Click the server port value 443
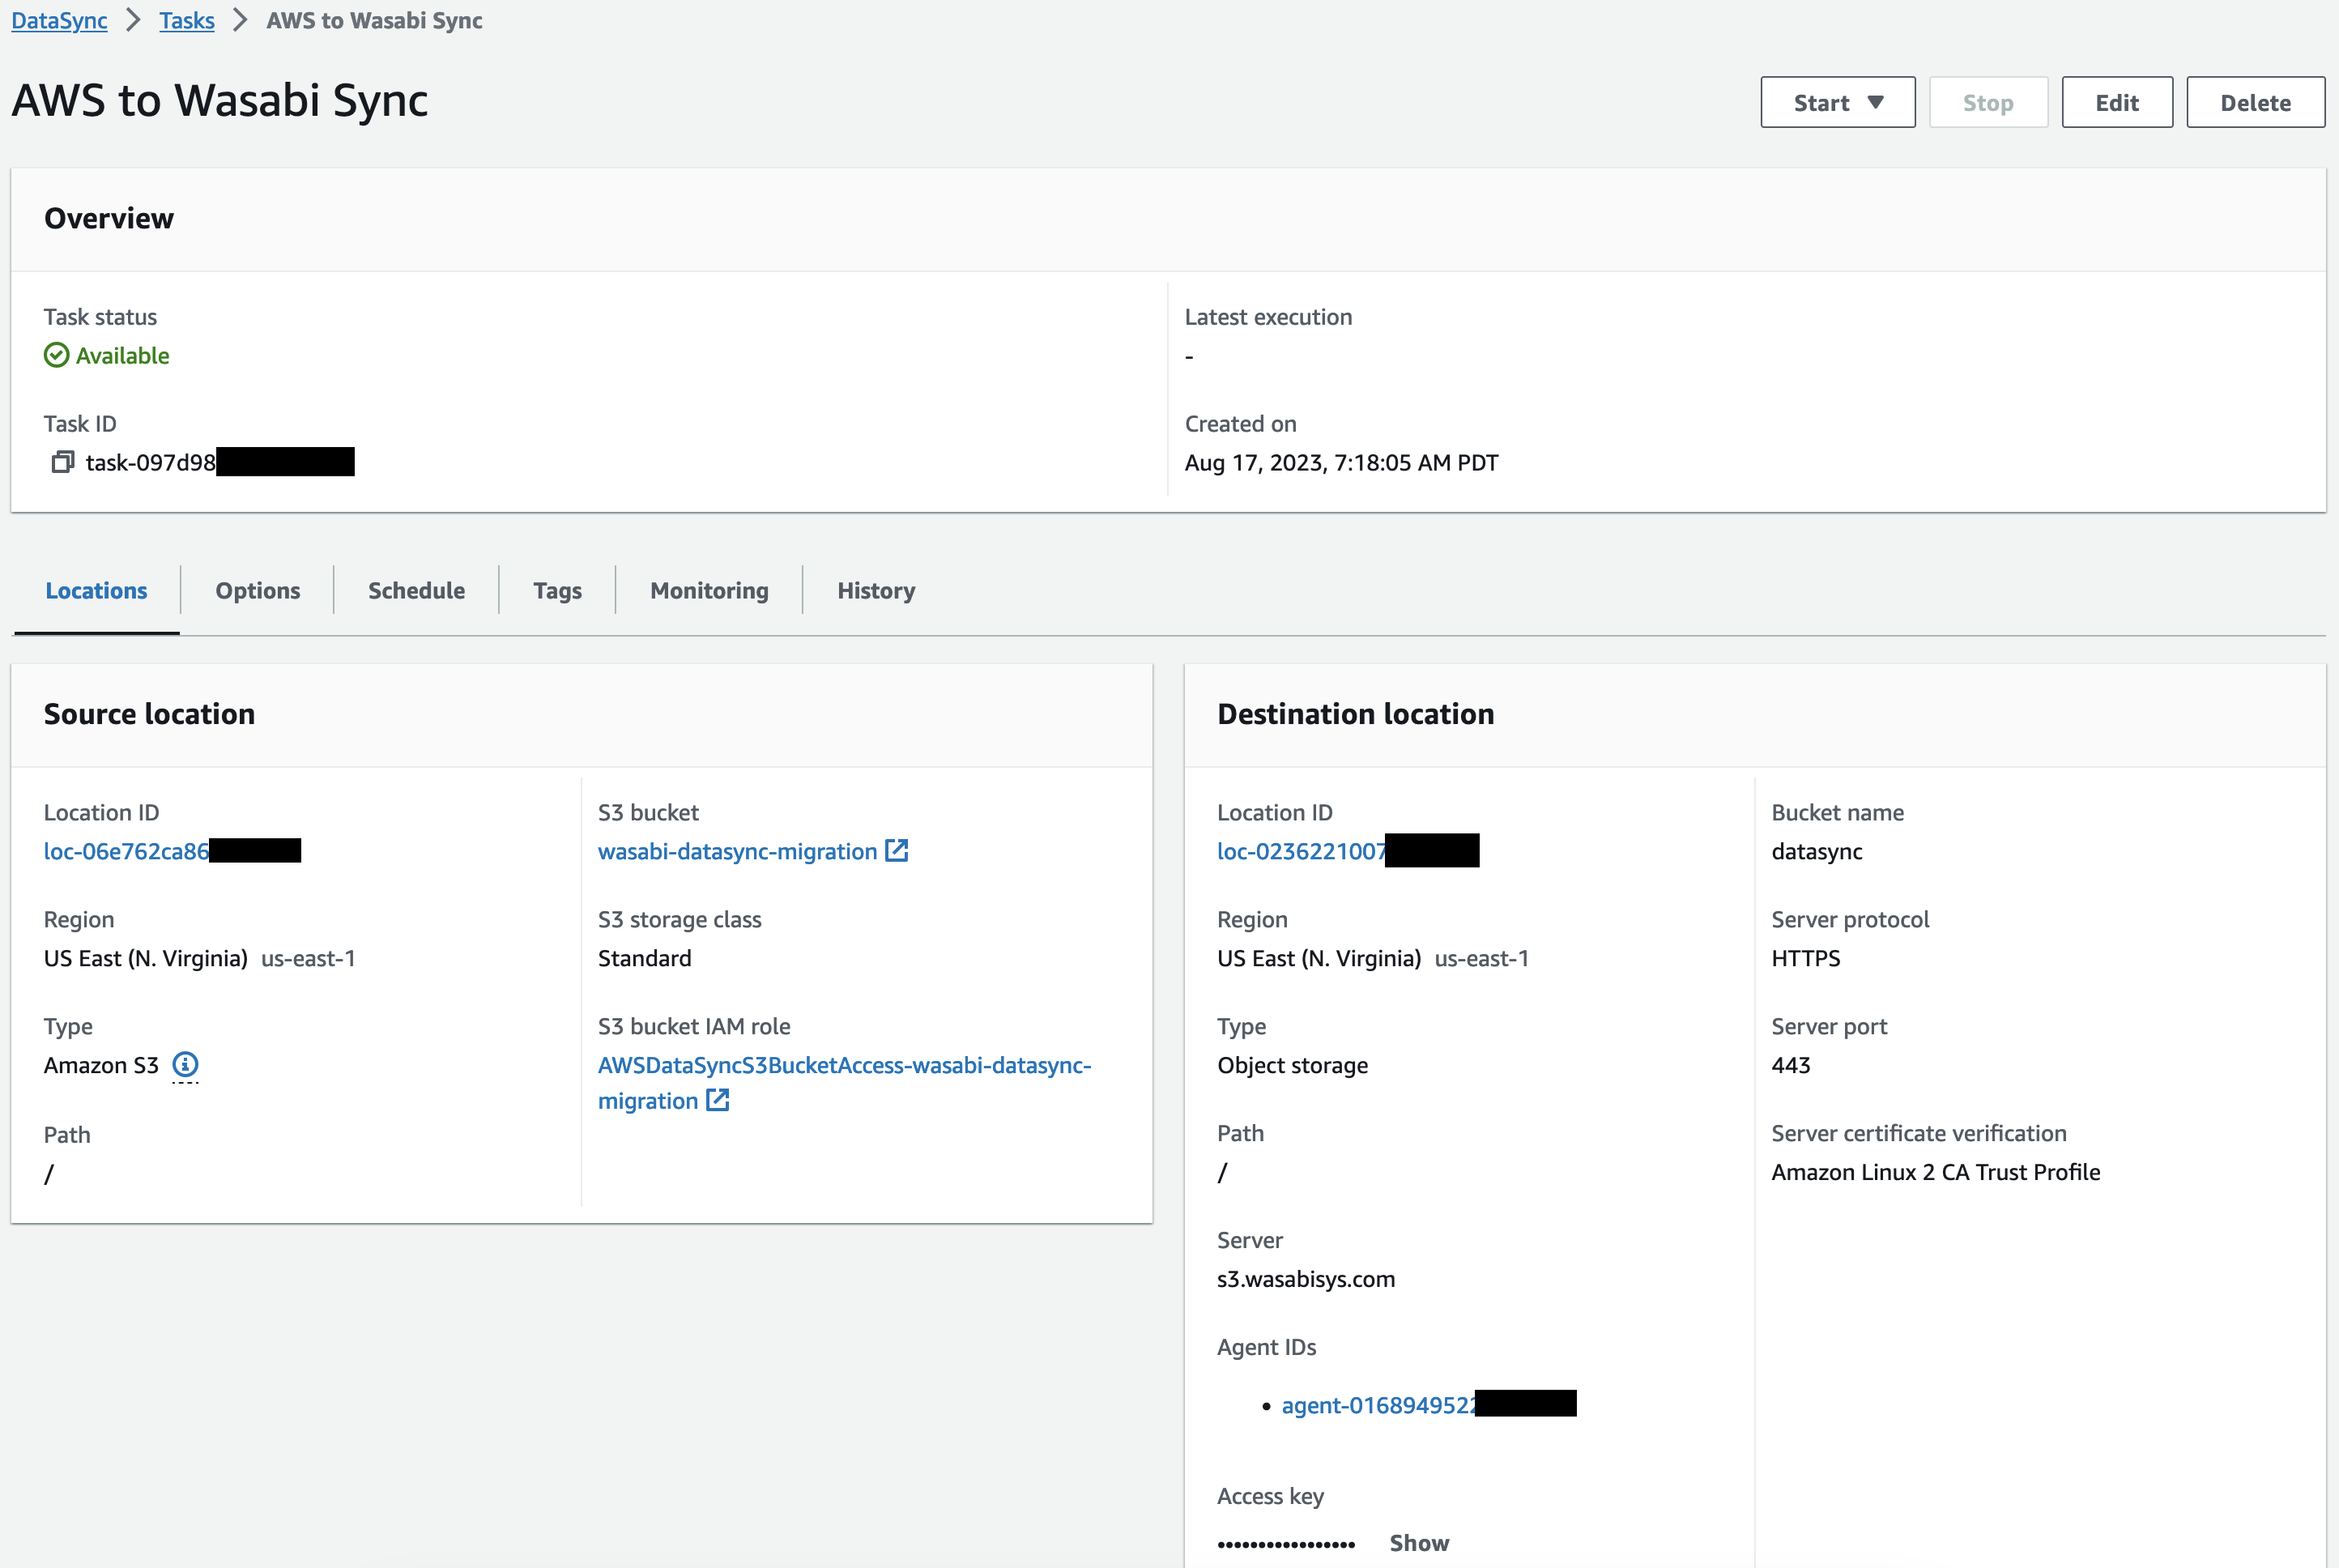Viewport: 2339px width, 1568px height. pyautogui.click(x=1791, y=1065)
